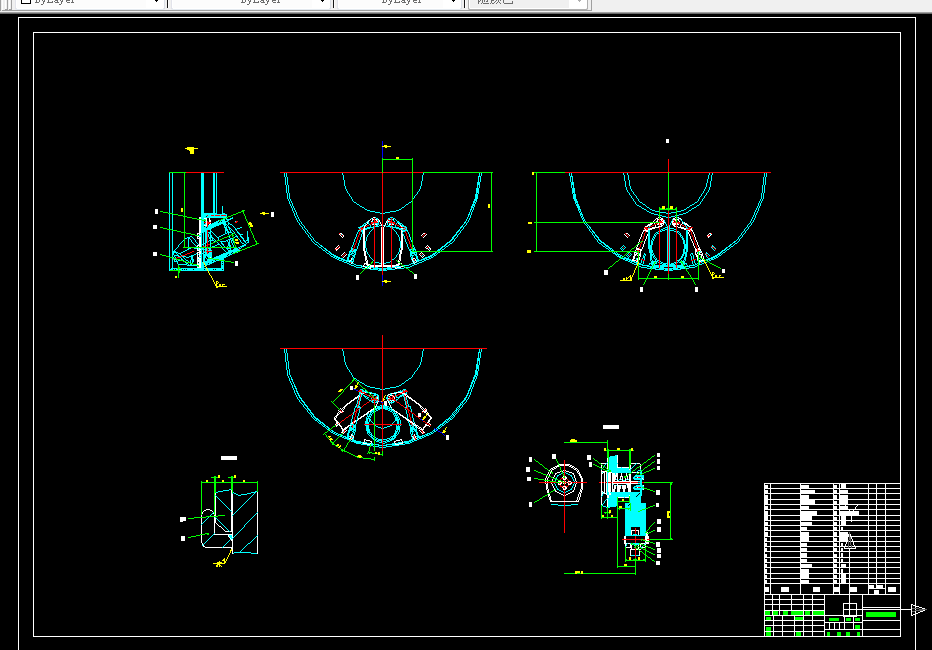Select the semicircle view with splayed-open clamp arms
This screenshot has height=650, width=932.
383,398
